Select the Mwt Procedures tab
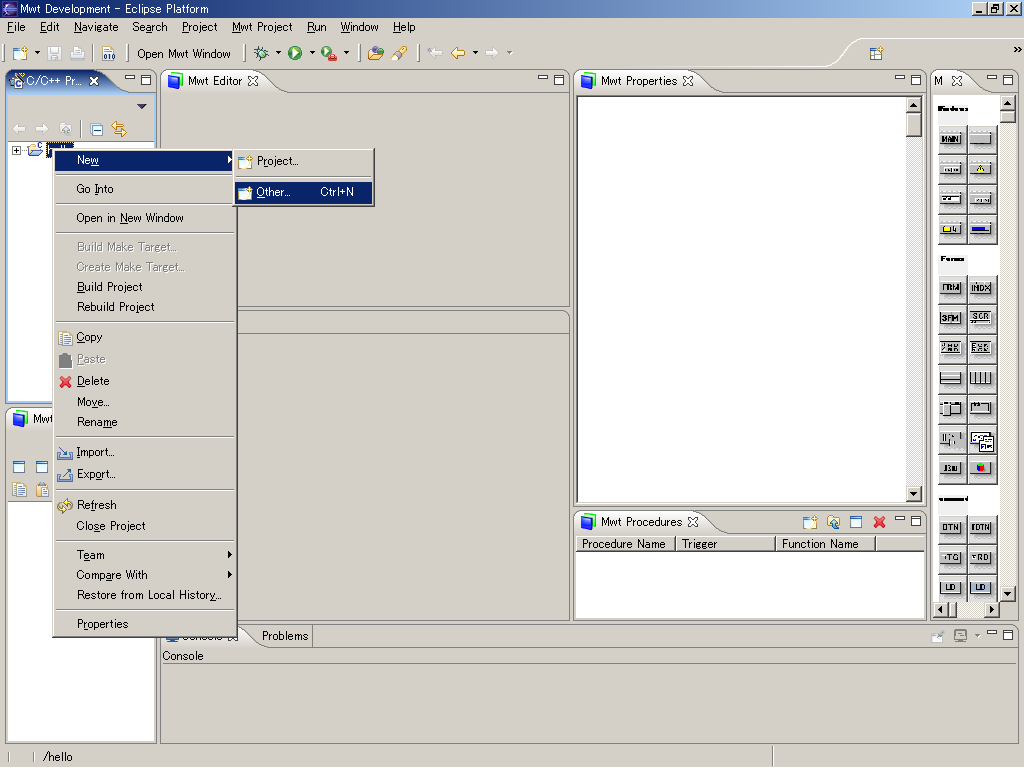1024x768 pixels. pyautogui.click(x=639, y=522)
